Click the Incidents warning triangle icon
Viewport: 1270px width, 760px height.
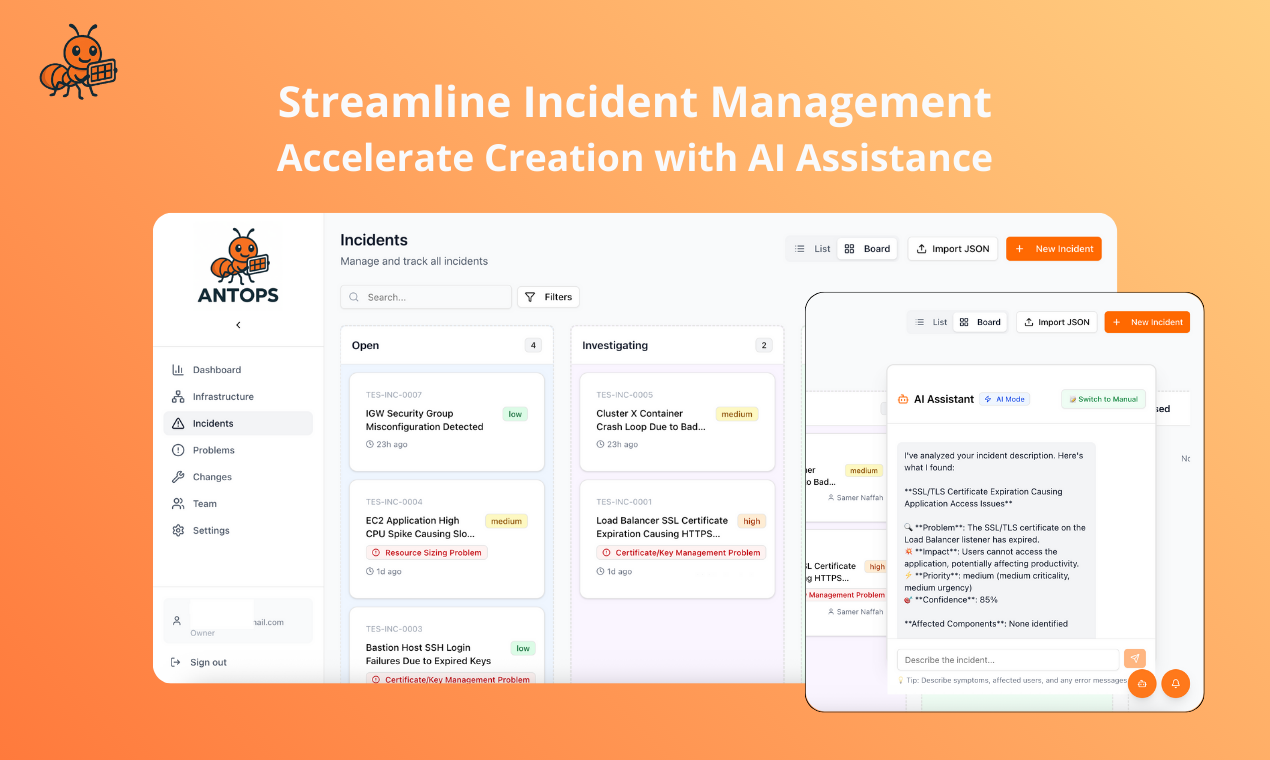(178, 424)
